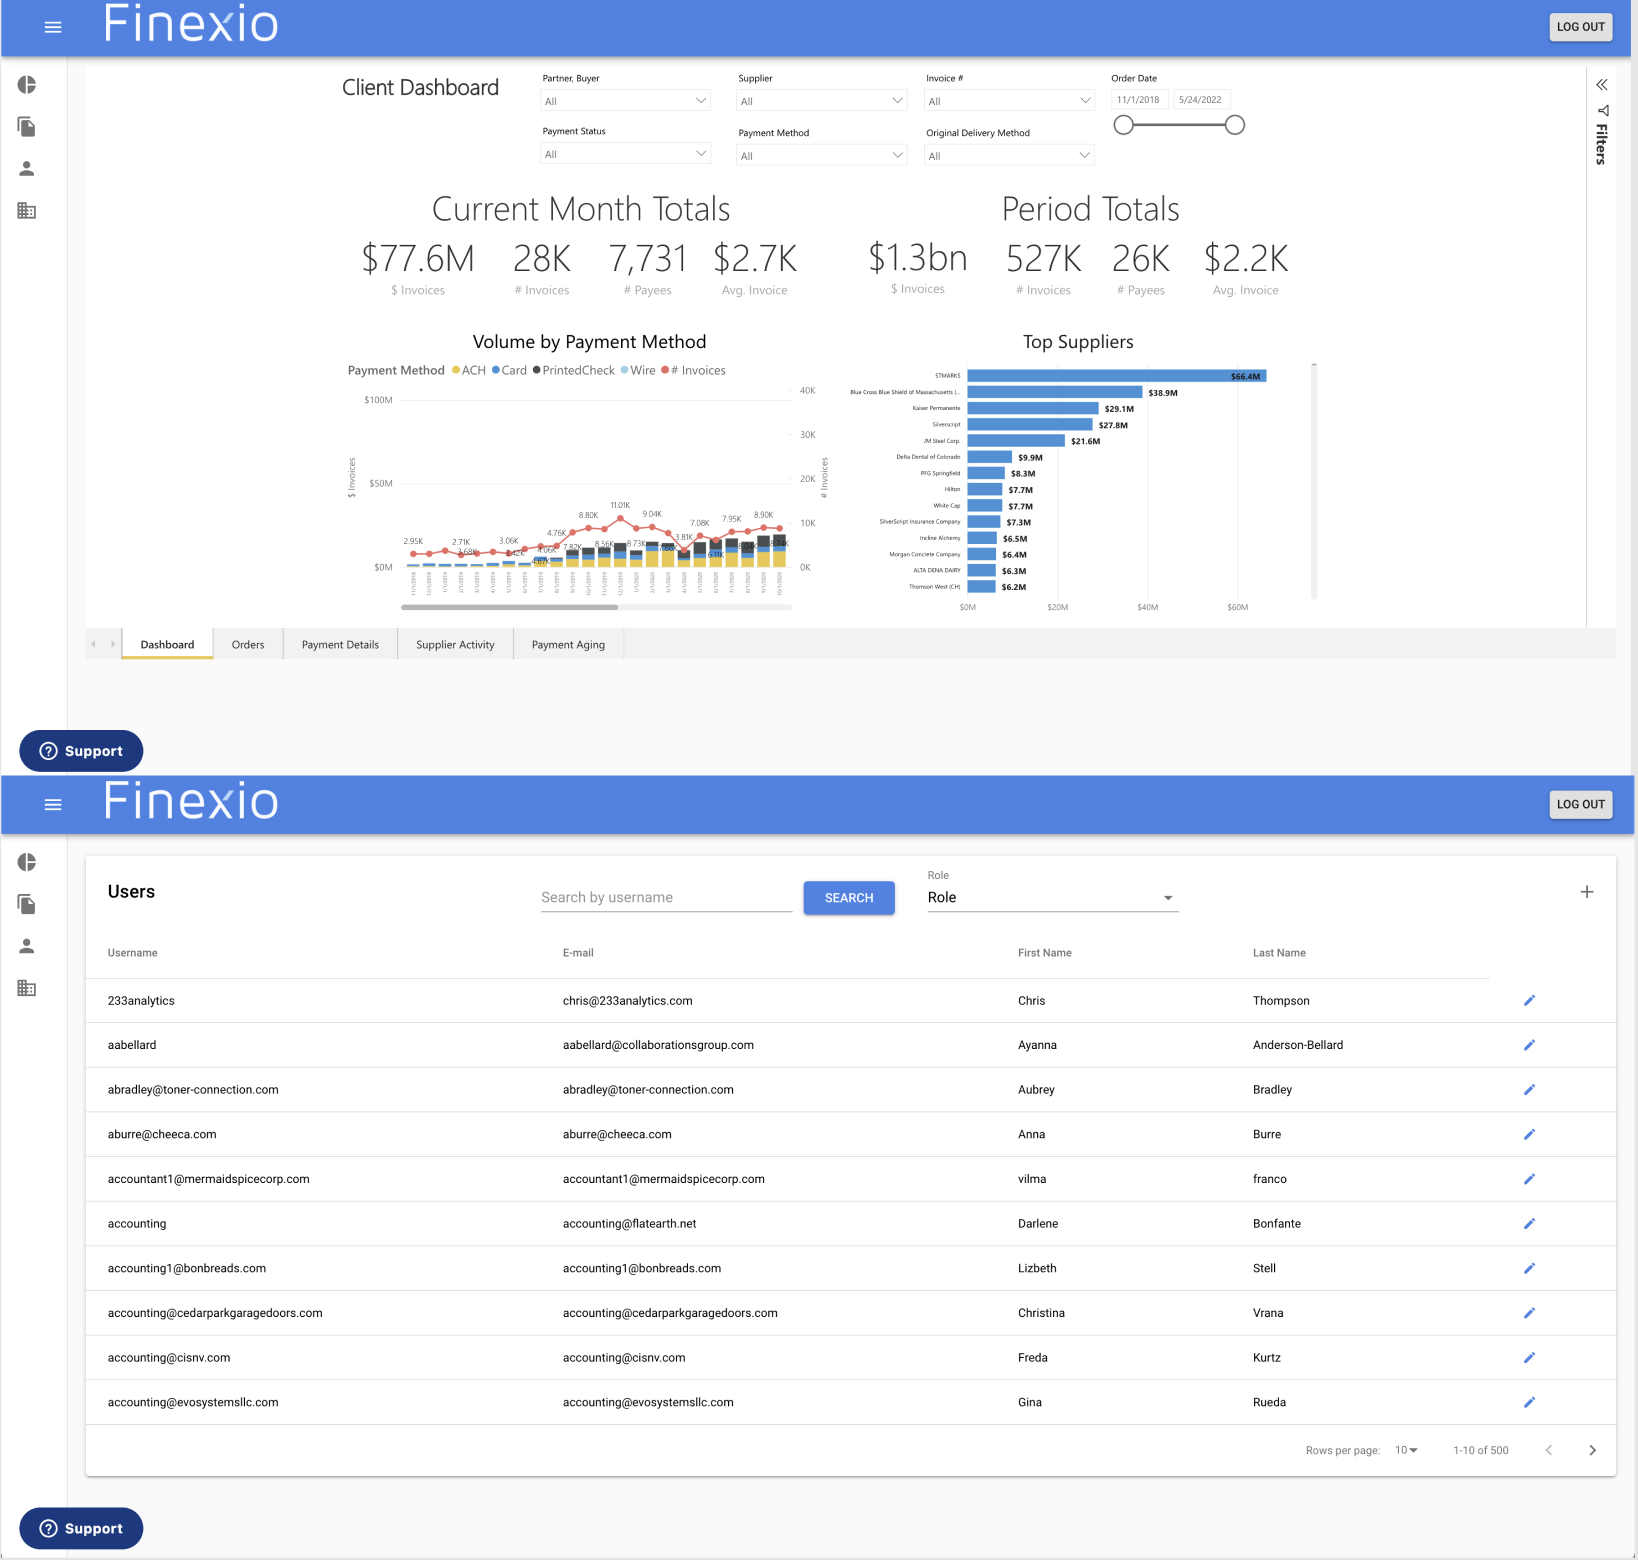Open Partner, Buyer dropdown

pyautogui.click(x=625, y=101)
